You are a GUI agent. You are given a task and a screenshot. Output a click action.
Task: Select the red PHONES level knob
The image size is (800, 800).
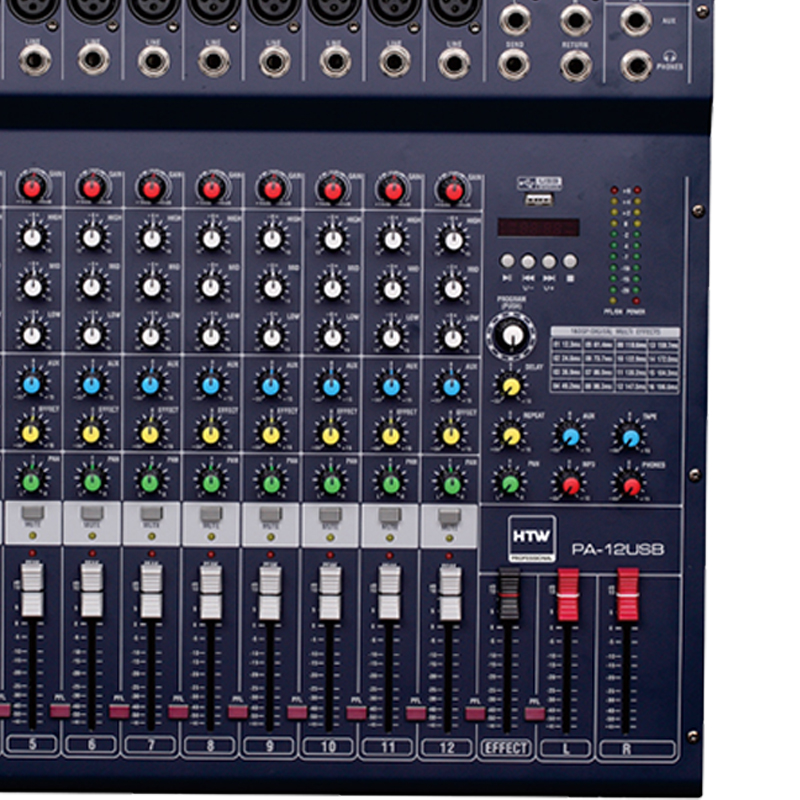tap(631, 485)
